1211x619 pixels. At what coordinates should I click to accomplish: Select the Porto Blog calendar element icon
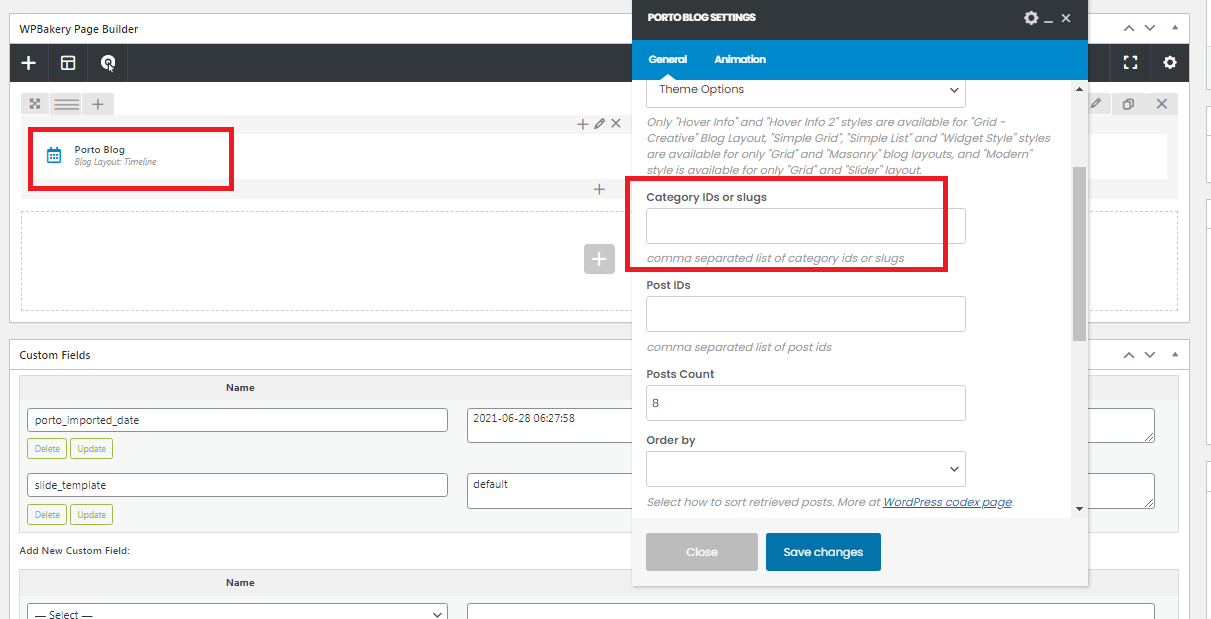[54, 155]
